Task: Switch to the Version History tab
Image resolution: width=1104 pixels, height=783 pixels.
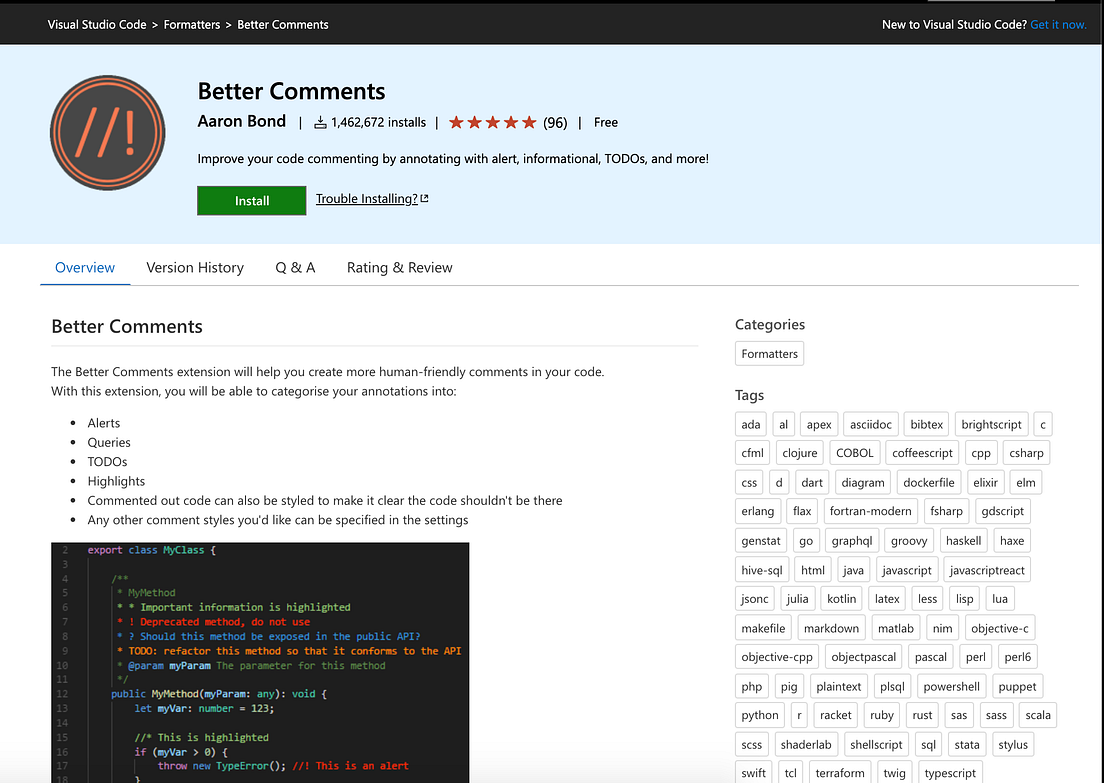Action: (x=195, y=267)
